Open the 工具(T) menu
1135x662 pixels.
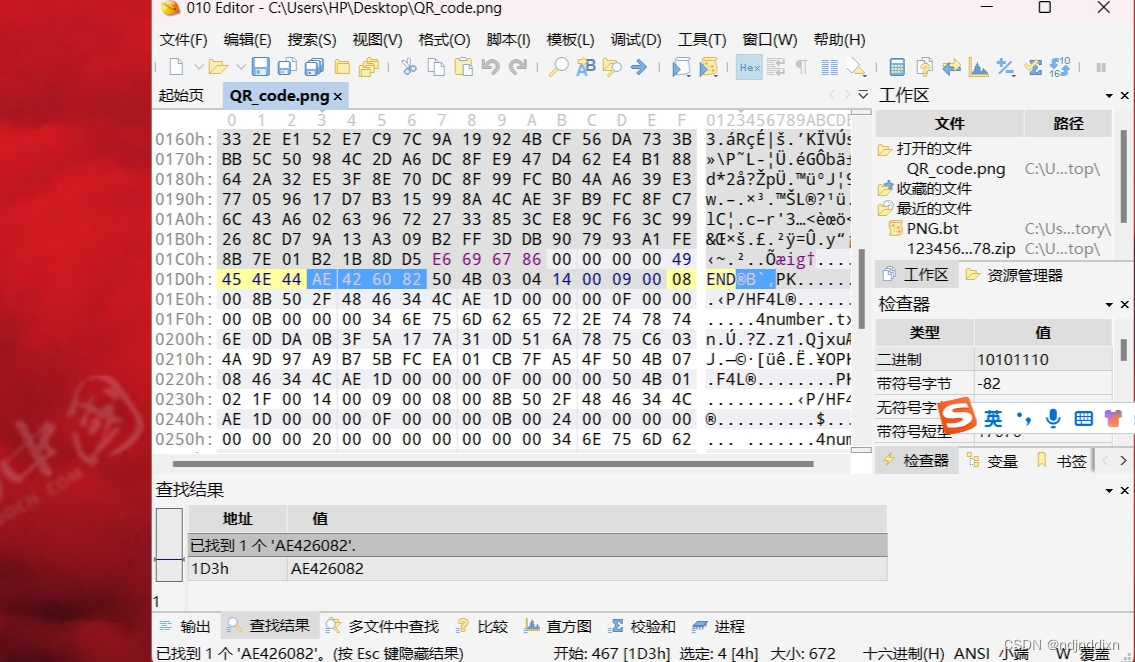coord(701,40)
